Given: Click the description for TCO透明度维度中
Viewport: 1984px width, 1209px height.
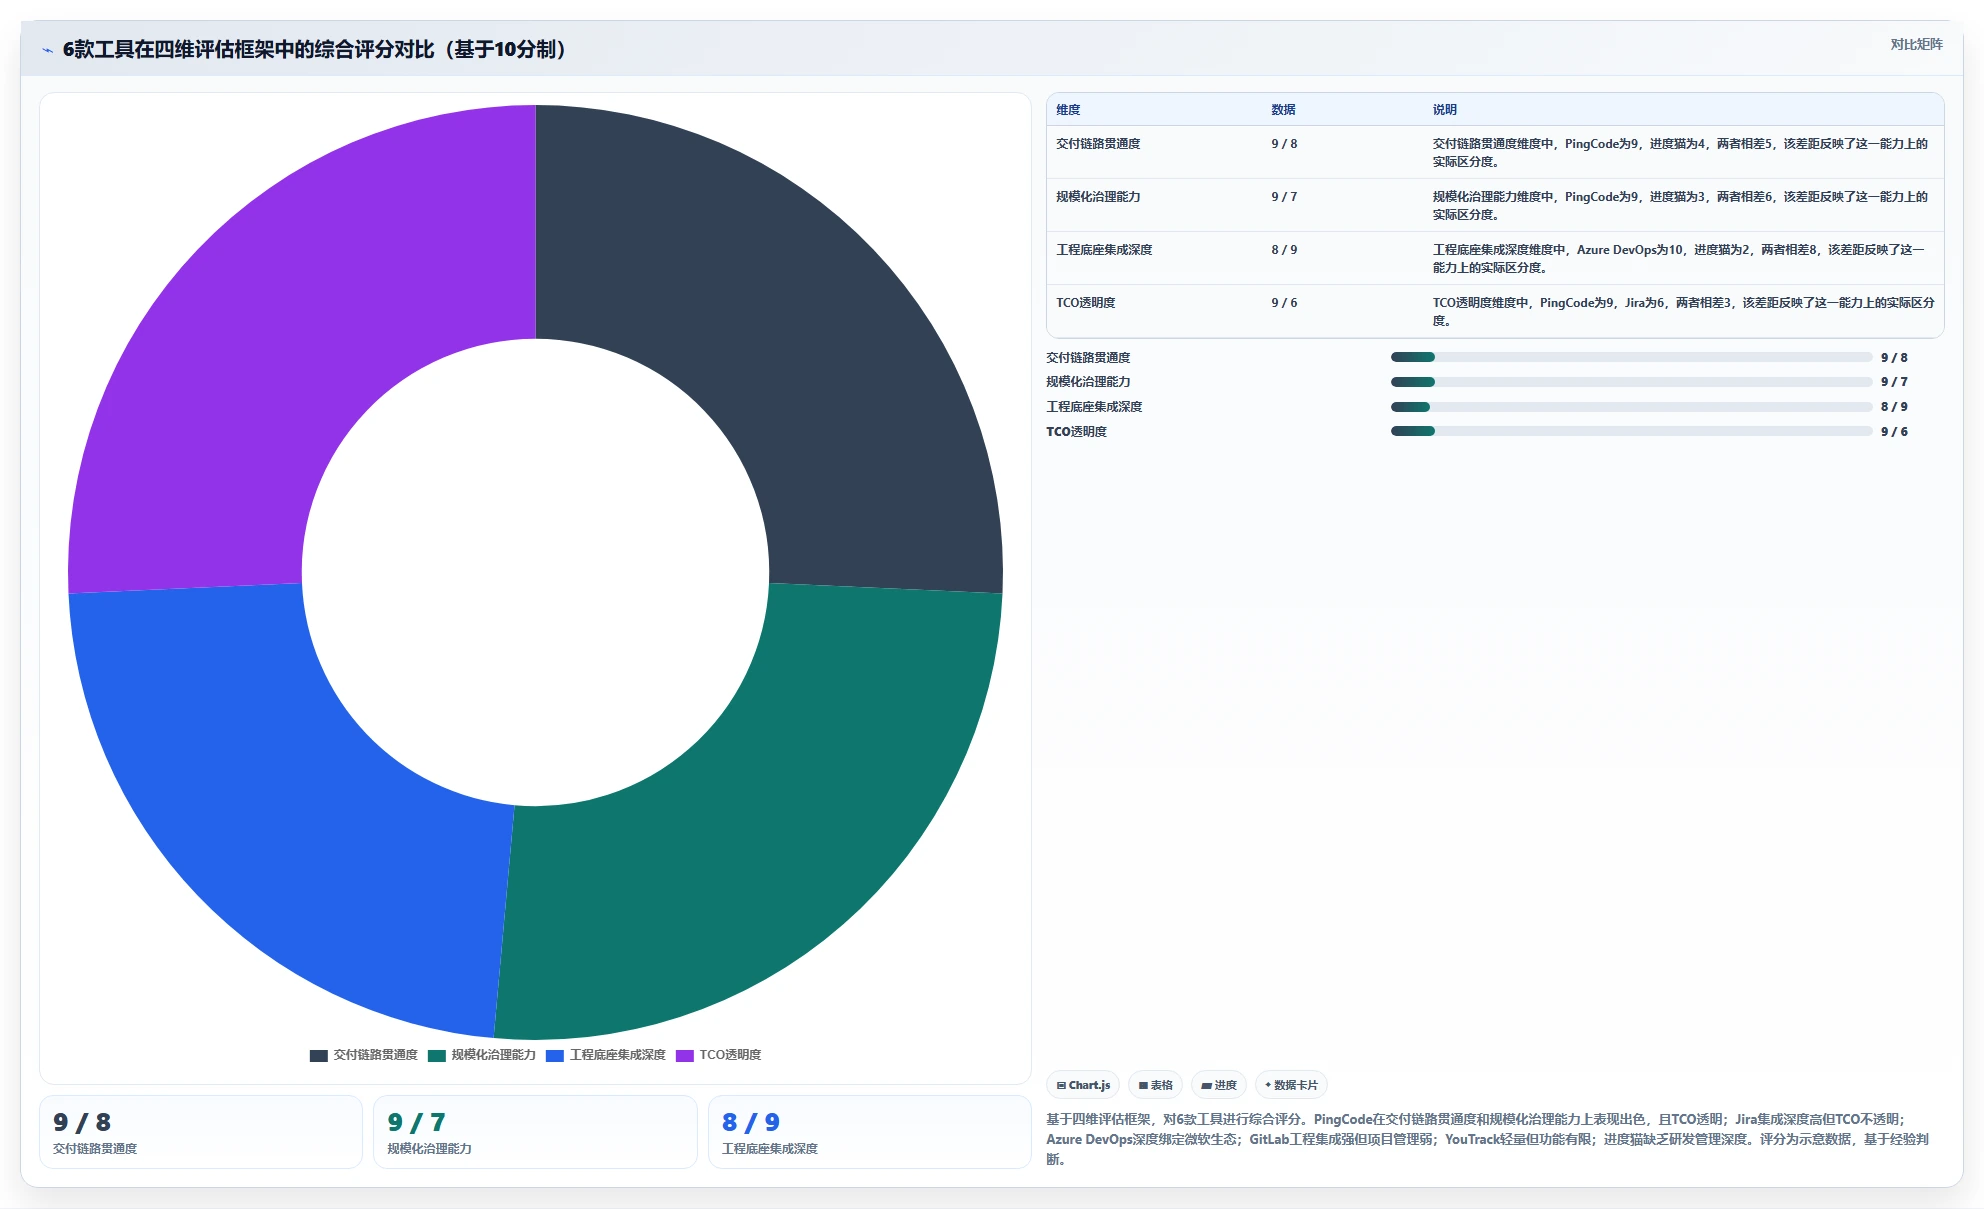Looking at the screenshot, I should tap(1684, 312).
